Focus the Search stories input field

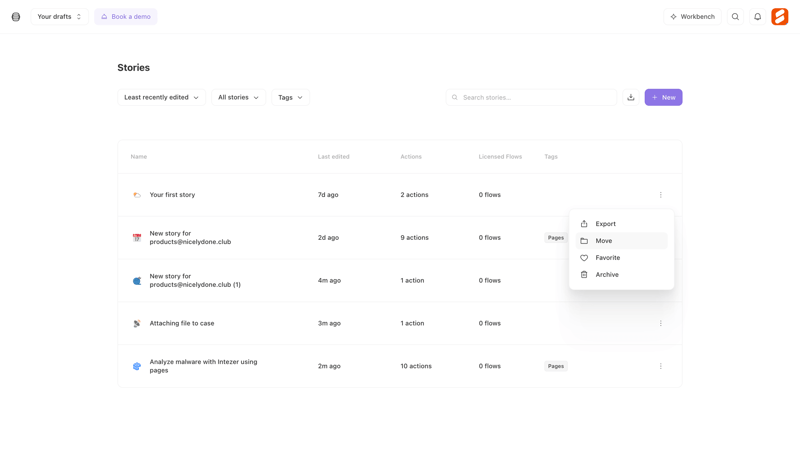(x=531, y=97)
